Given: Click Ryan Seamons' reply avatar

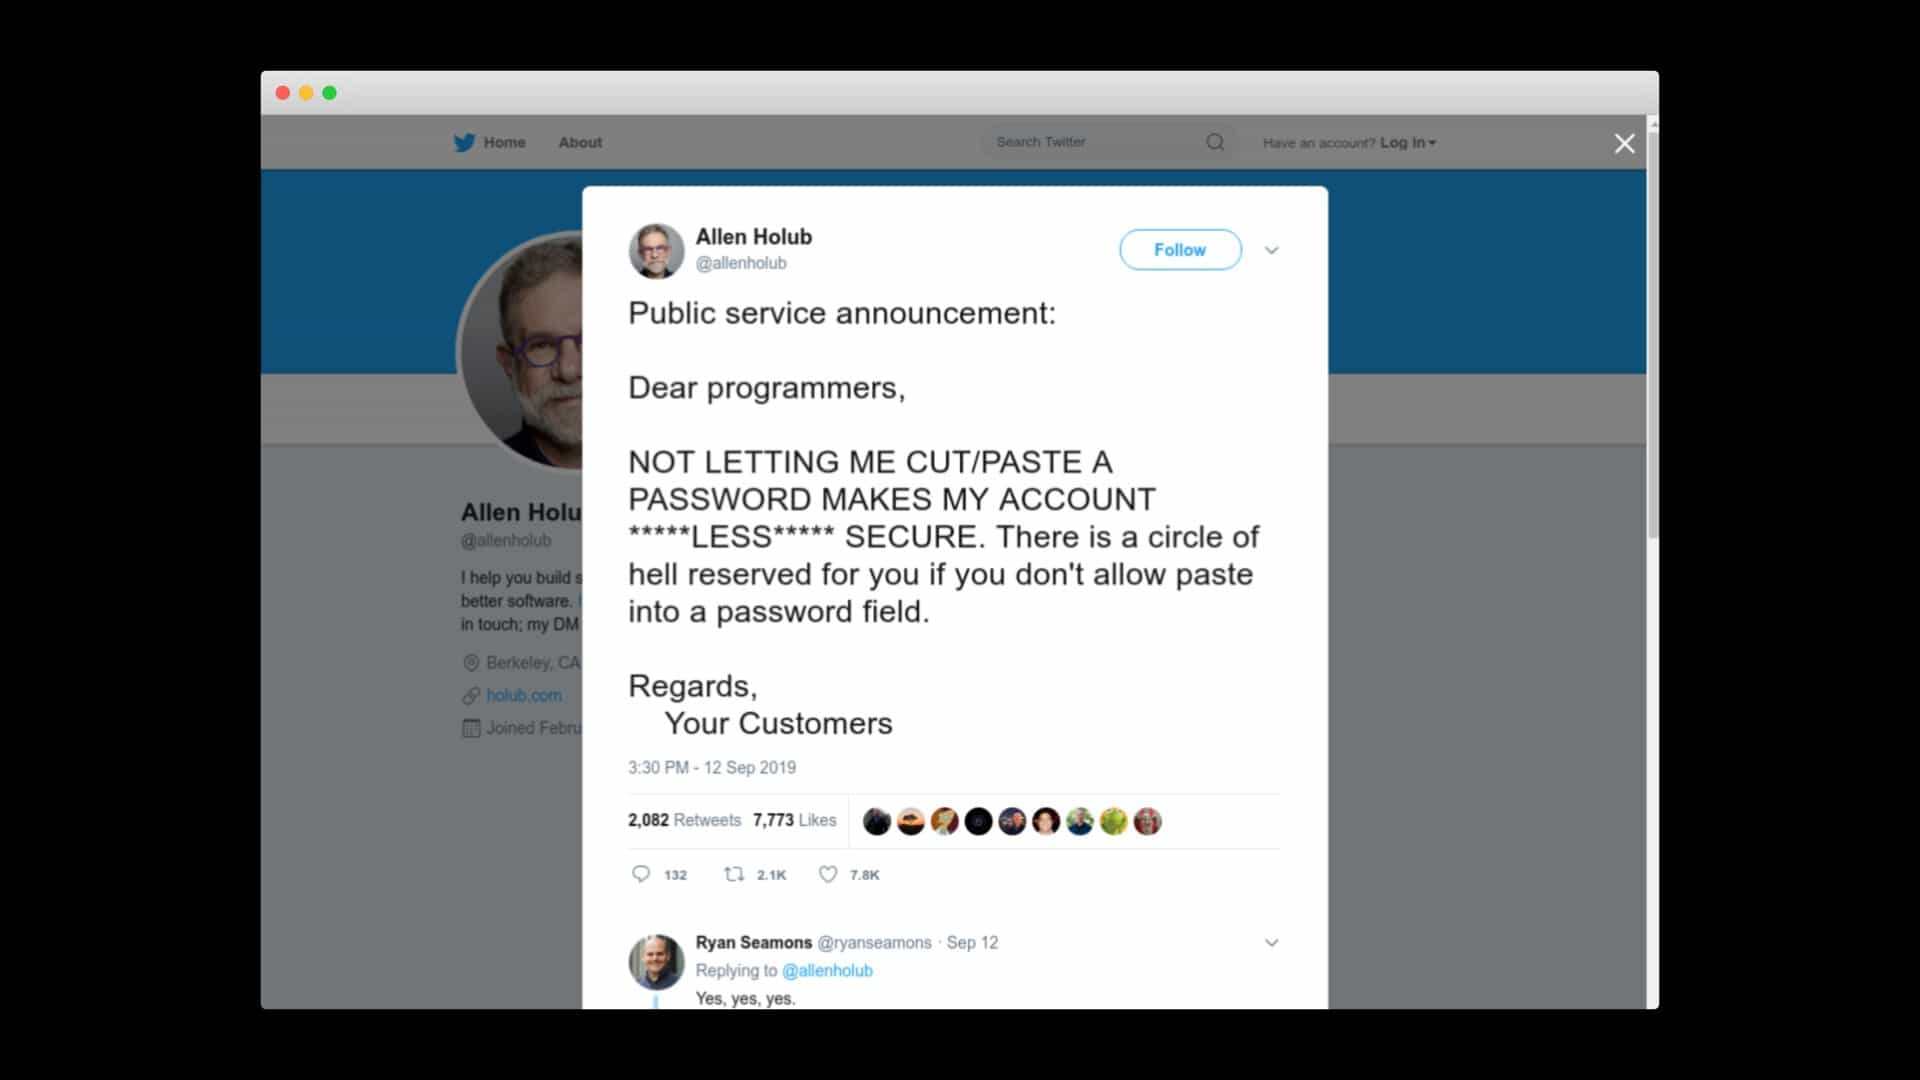Looking at the screenshot, I should (x=656, y=962).
